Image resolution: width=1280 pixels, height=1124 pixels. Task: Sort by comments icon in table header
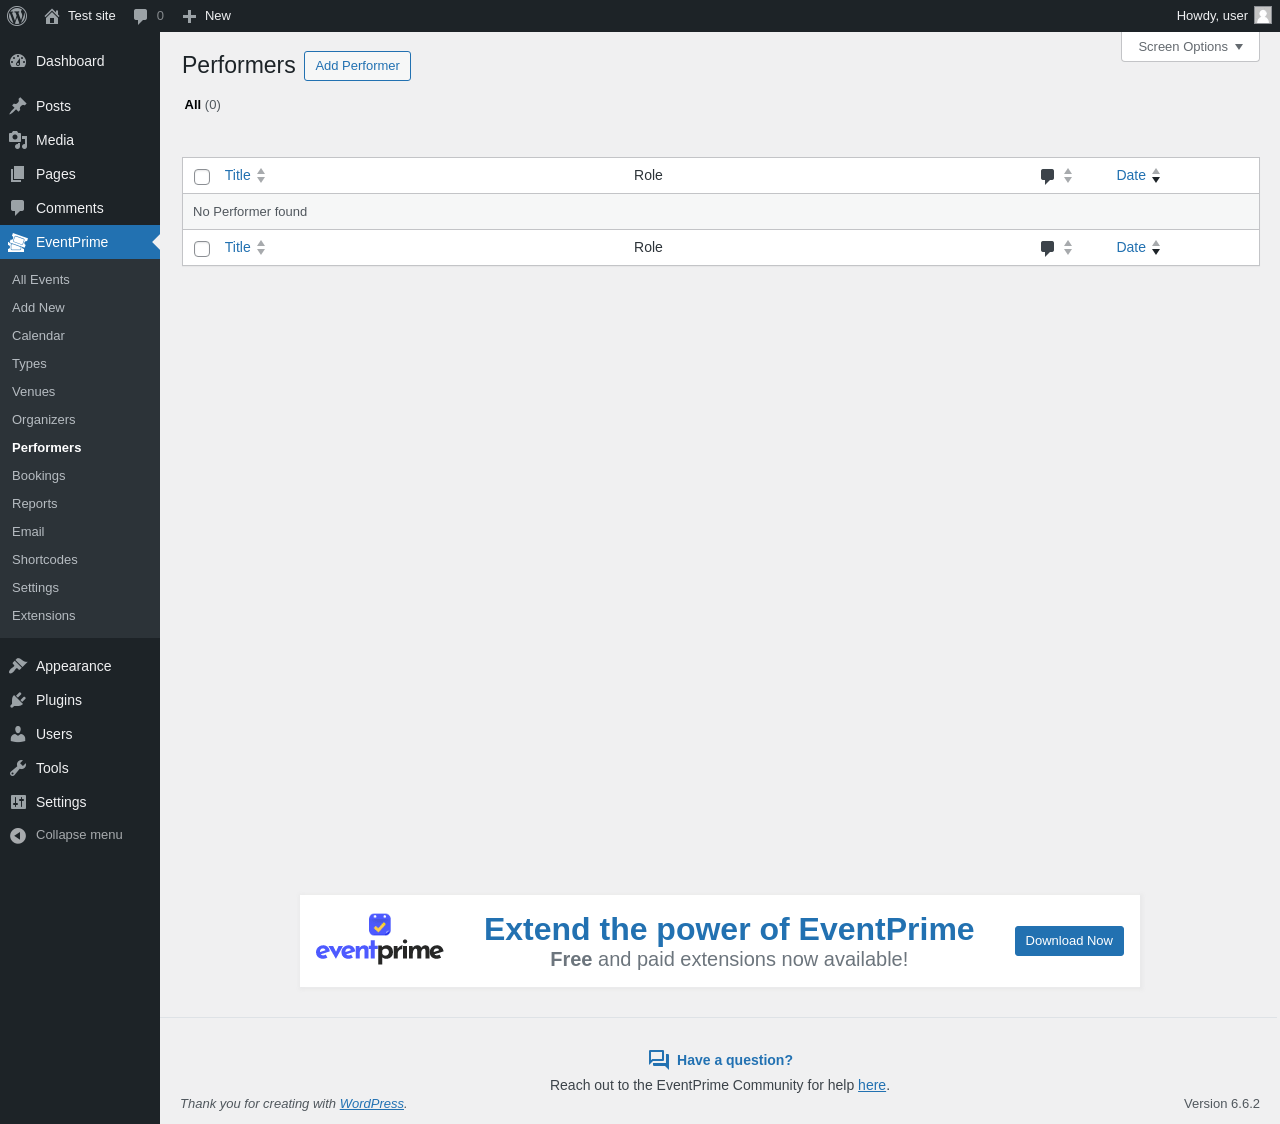click(1047, 176)
